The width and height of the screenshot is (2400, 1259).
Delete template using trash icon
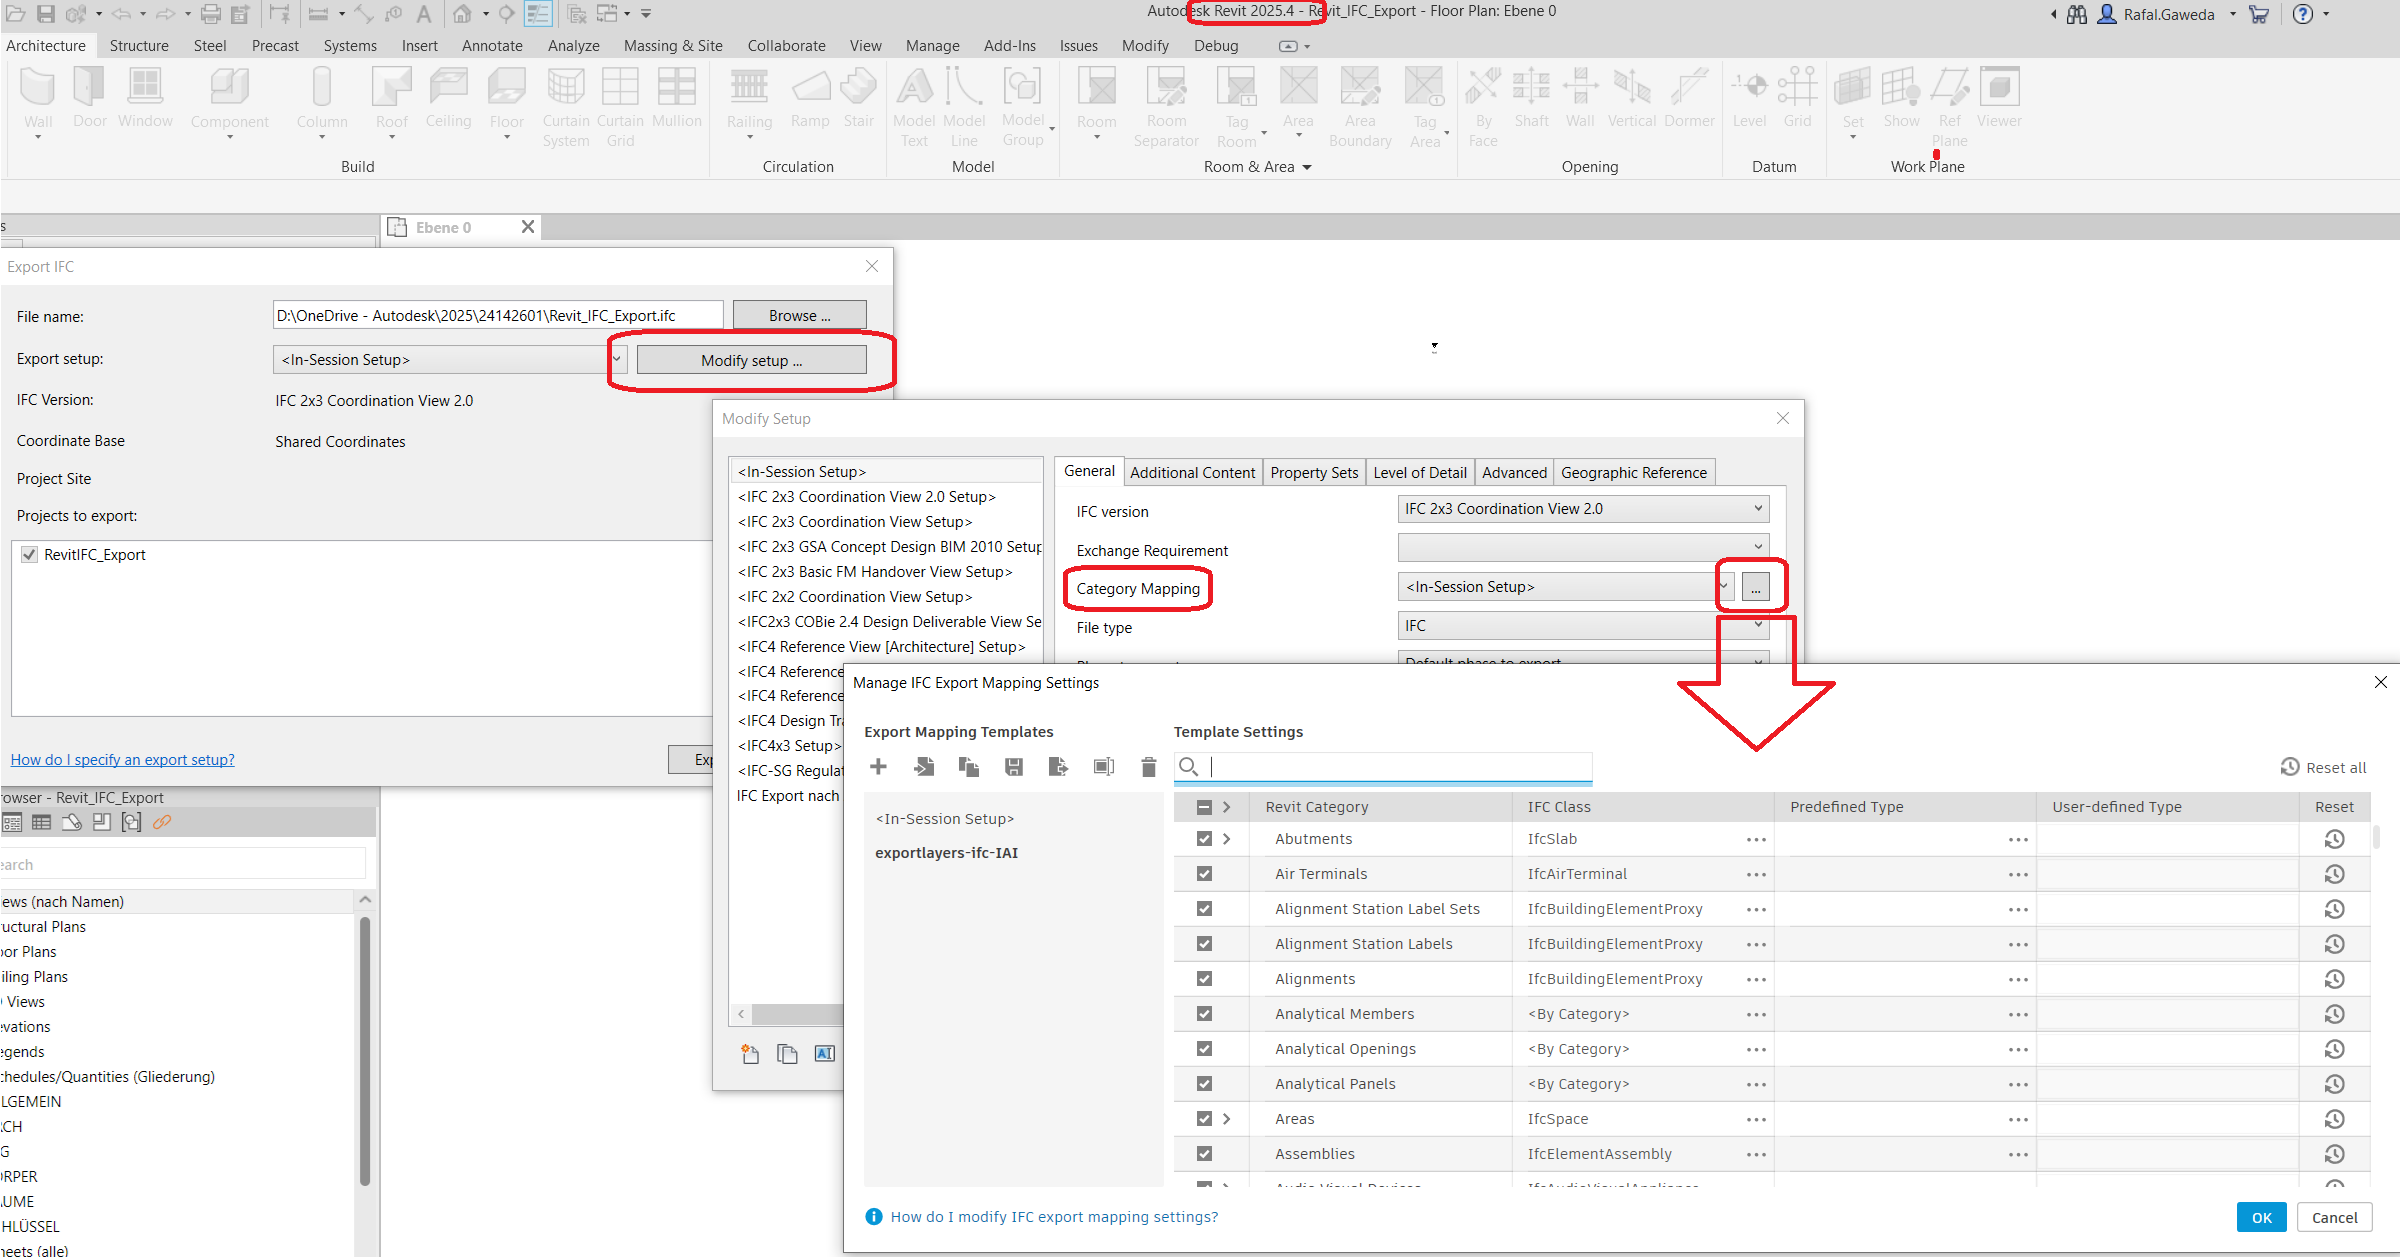coord(1148,767)
